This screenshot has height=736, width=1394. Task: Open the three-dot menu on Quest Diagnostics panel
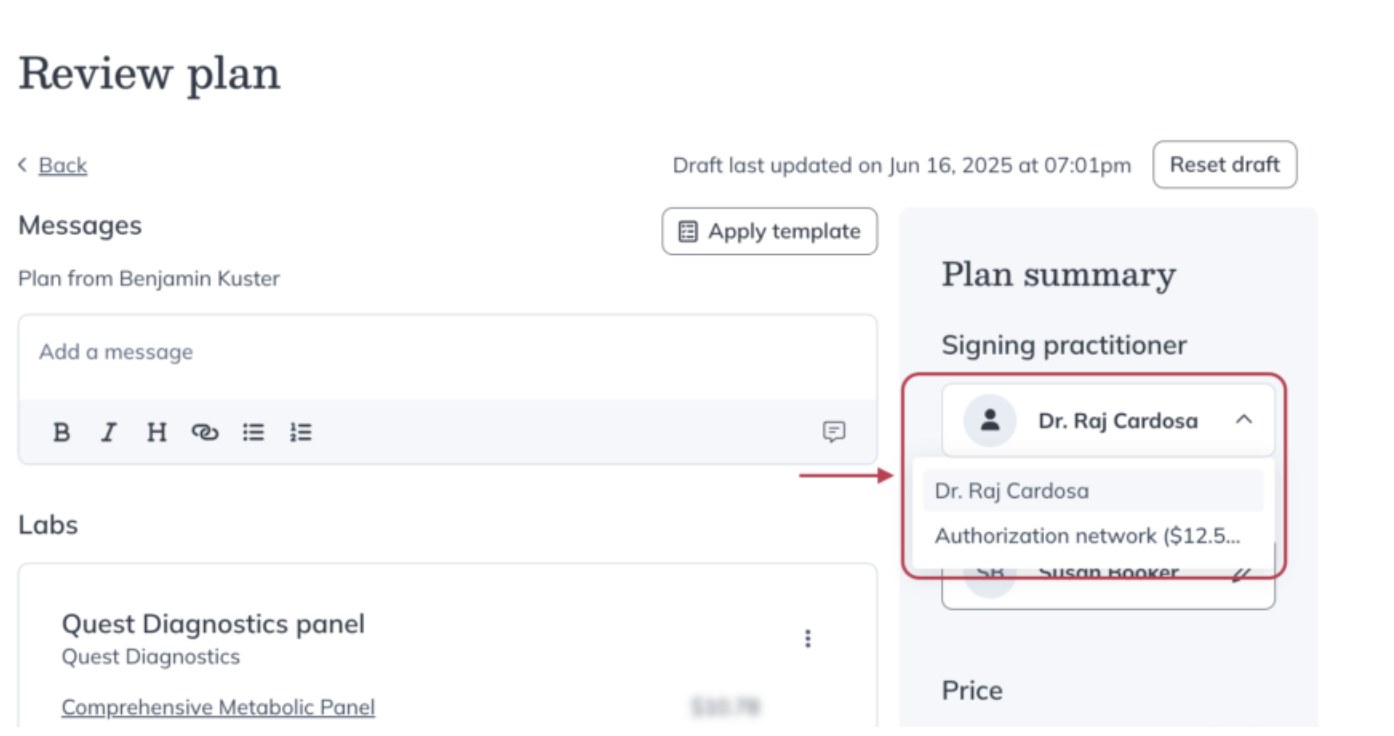tap(807, 637)
